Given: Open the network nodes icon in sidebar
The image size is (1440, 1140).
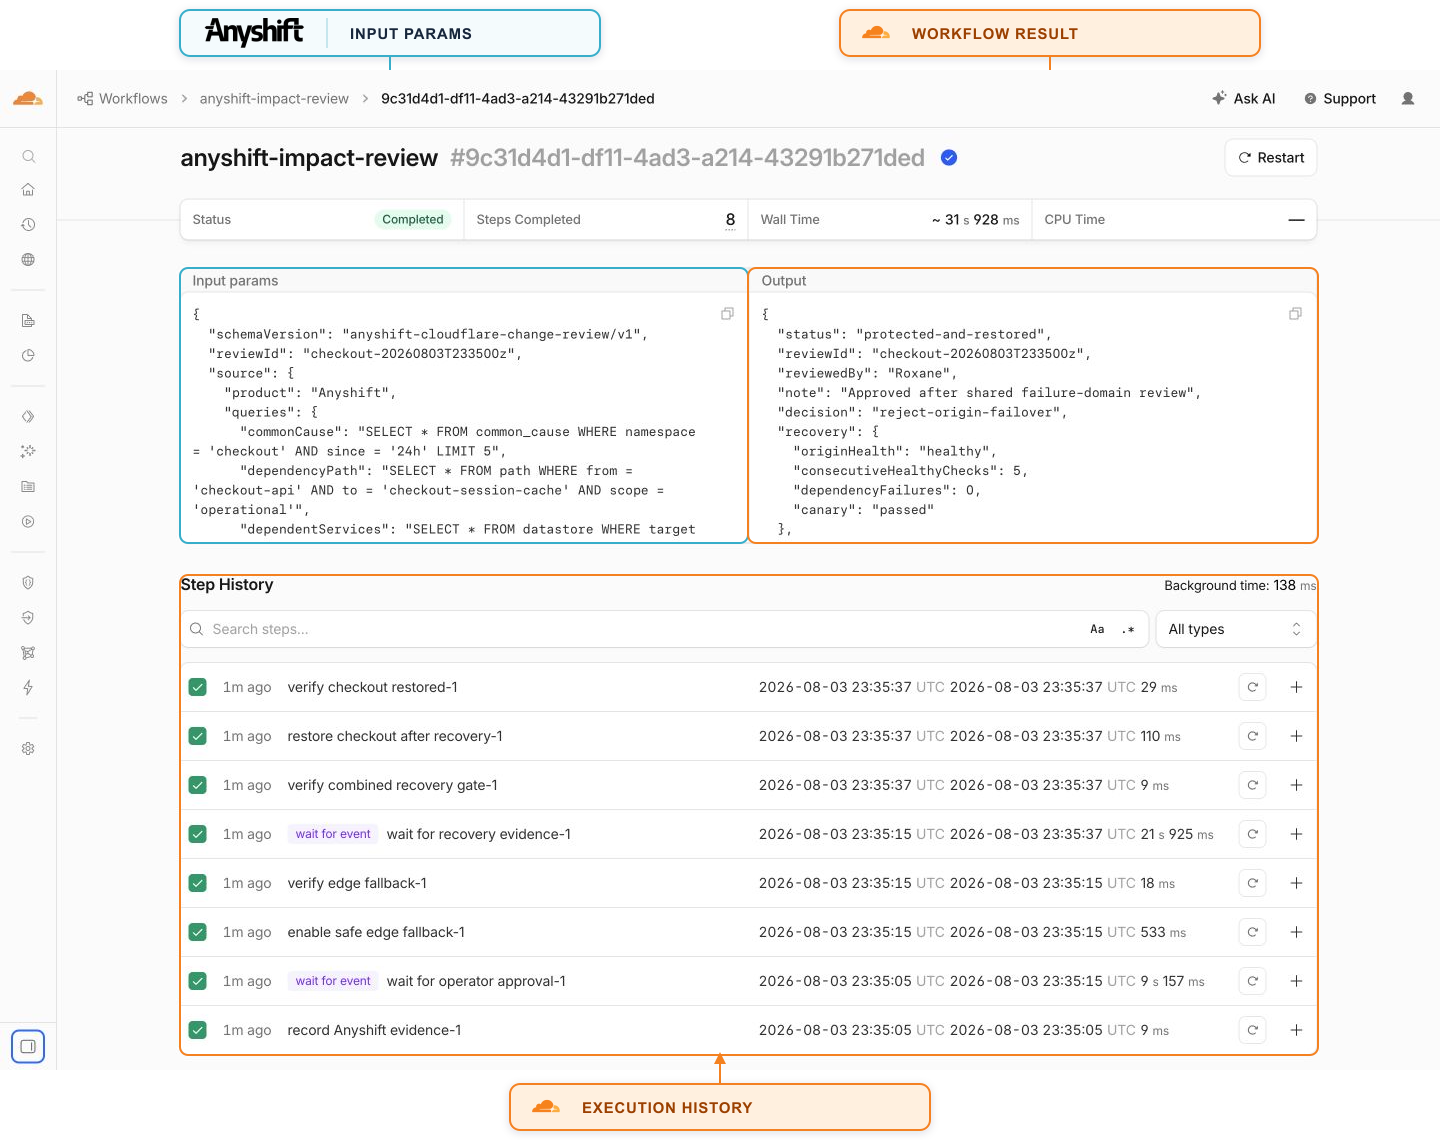Looking at the screenshot, I should (x=28, y=653).
